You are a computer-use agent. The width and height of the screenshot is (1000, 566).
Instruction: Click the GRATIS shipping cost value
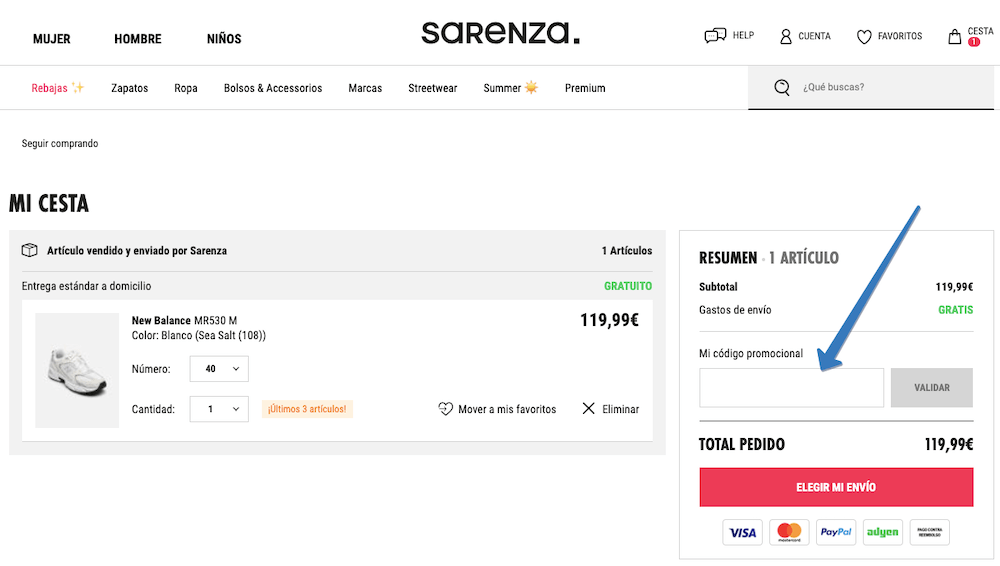955,310
